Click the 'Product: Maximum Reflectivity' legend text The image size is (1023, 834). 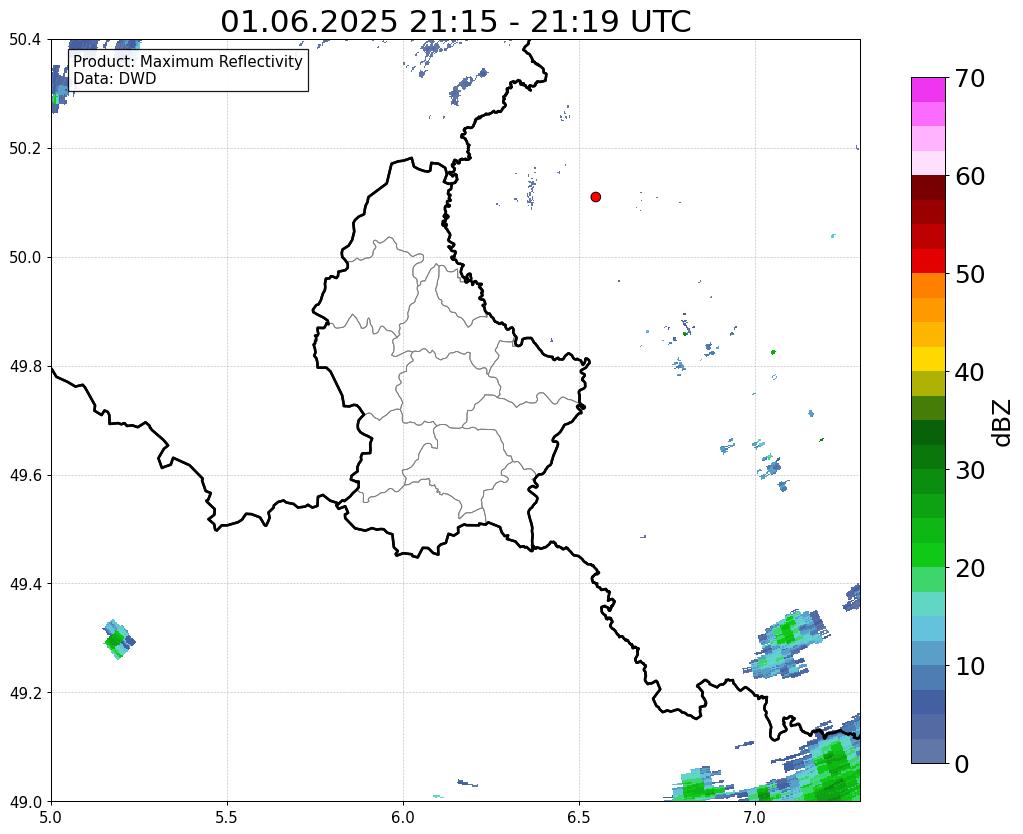(x=188, y=61)
